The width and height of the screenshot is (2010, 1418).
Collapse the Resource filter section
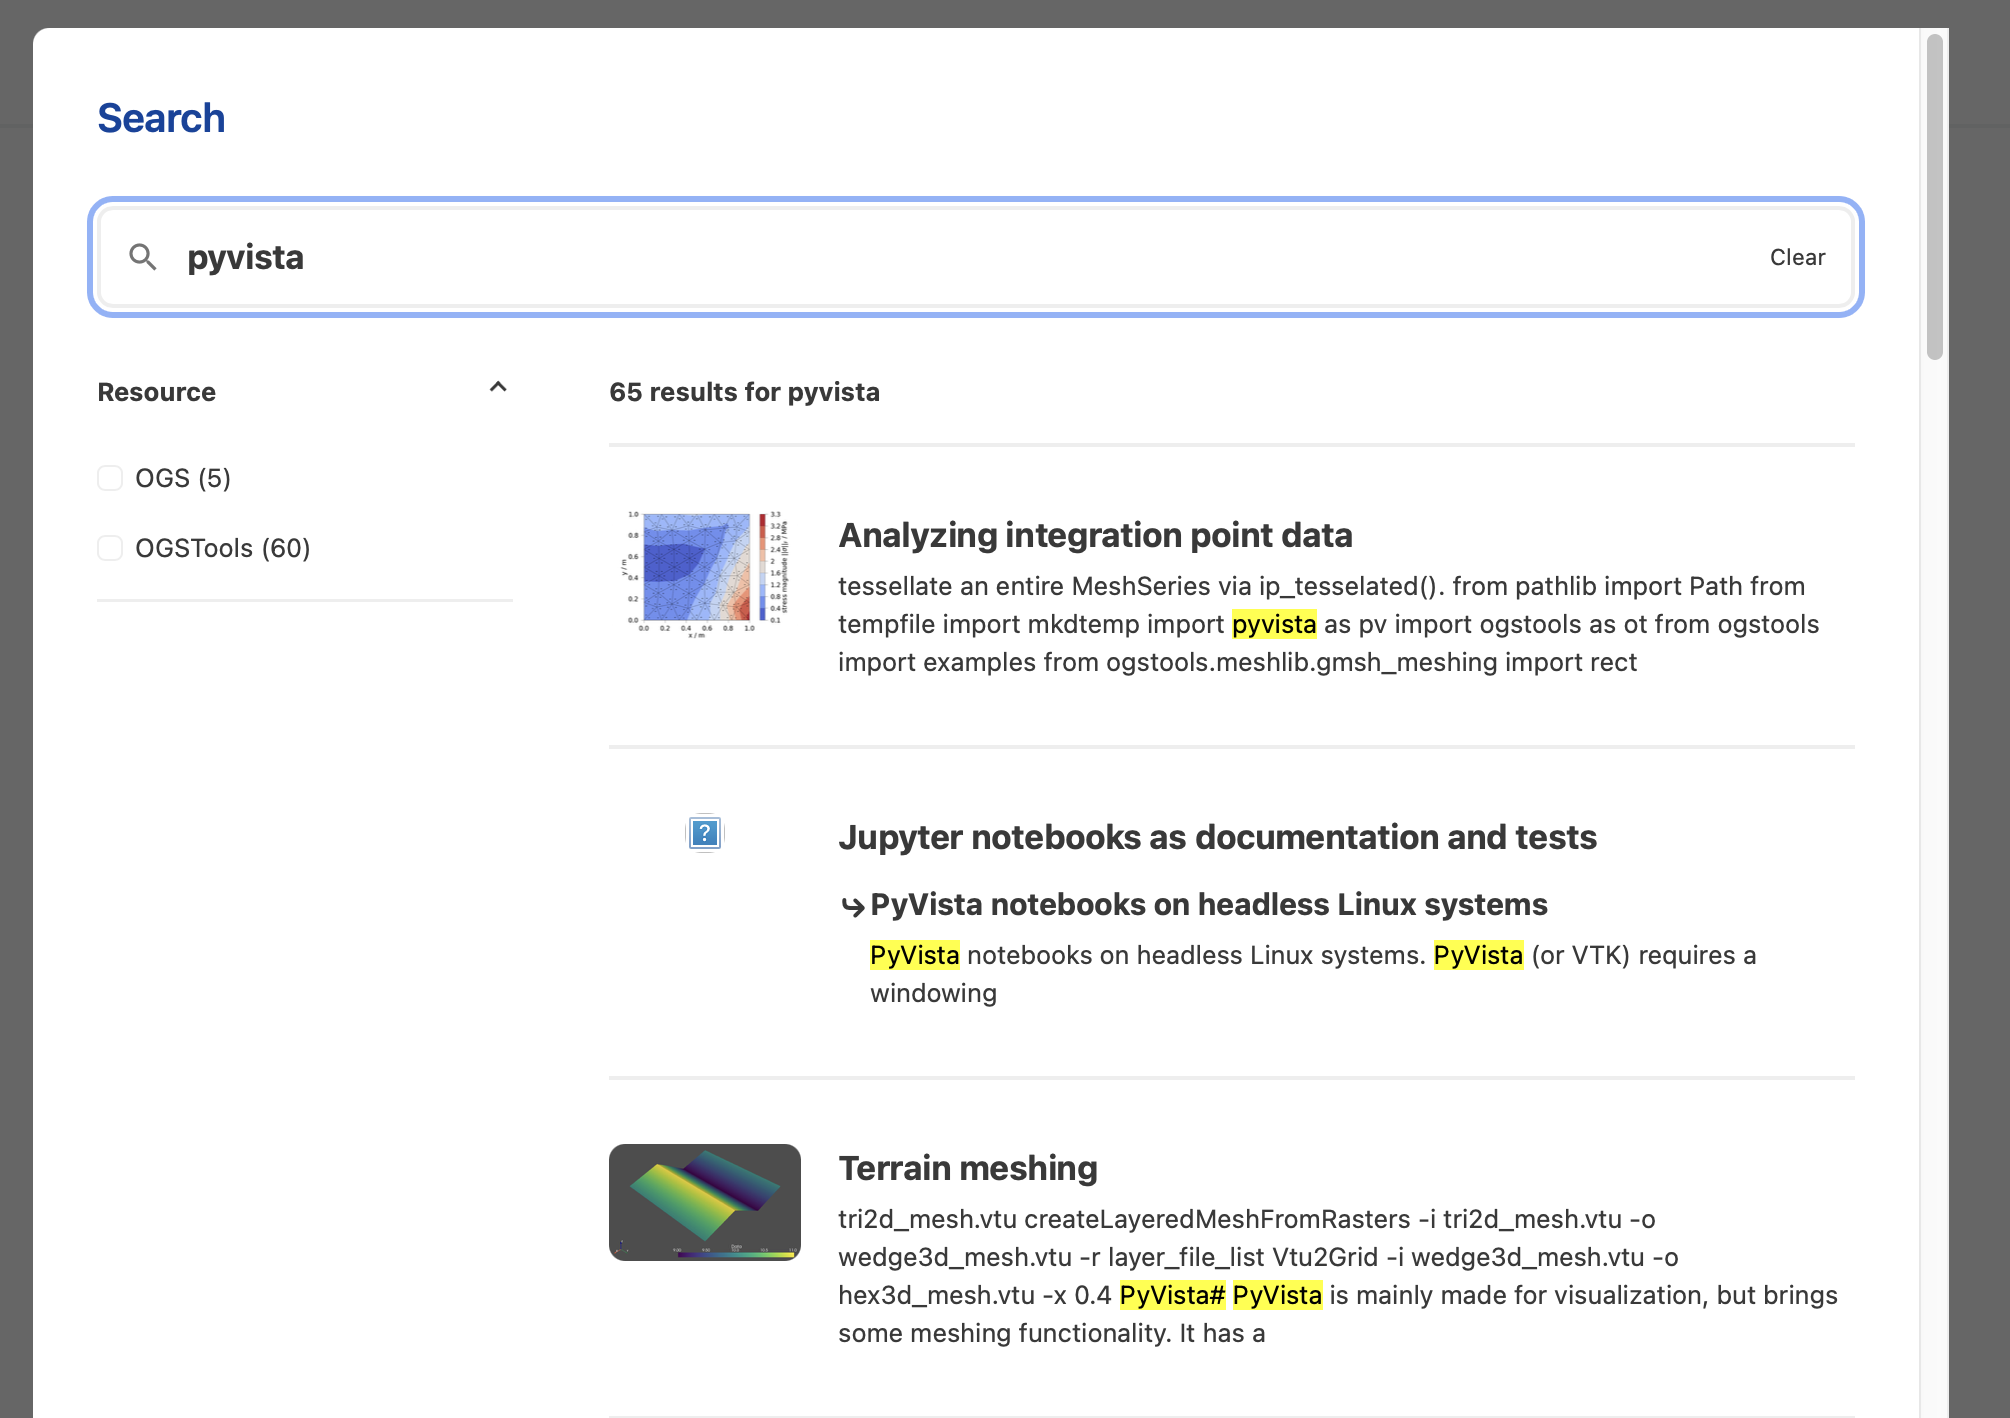(498, 388)
